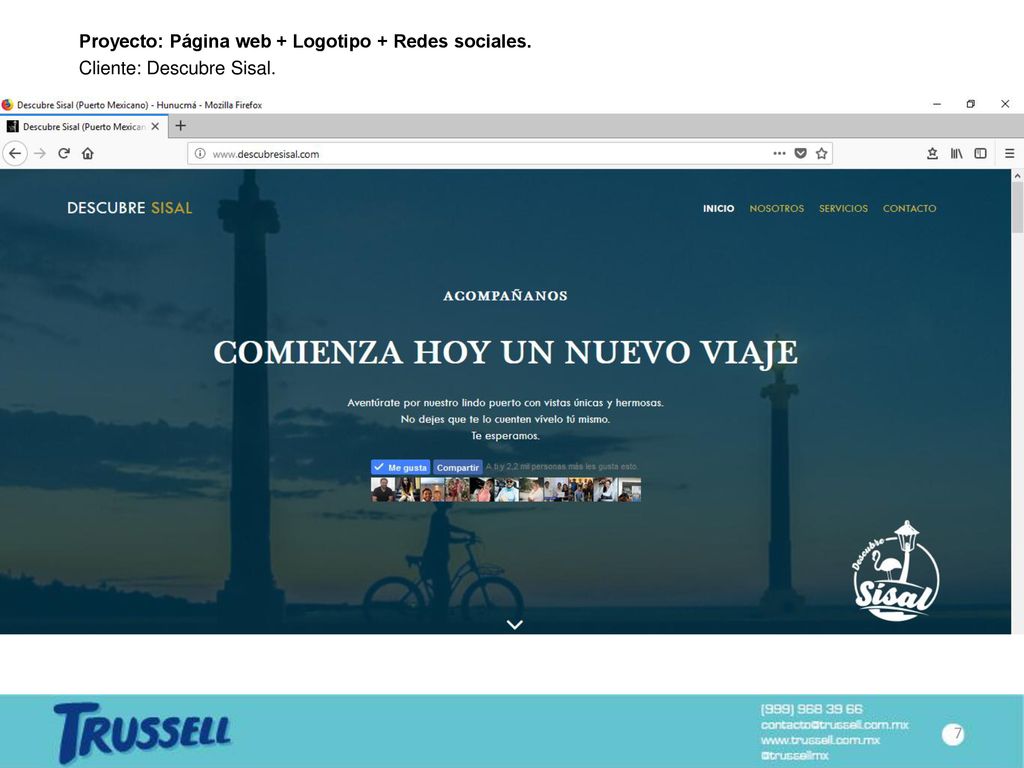Click the forward navigation arrow
This screenshot has width=1024, height=768.
[40, 153]
